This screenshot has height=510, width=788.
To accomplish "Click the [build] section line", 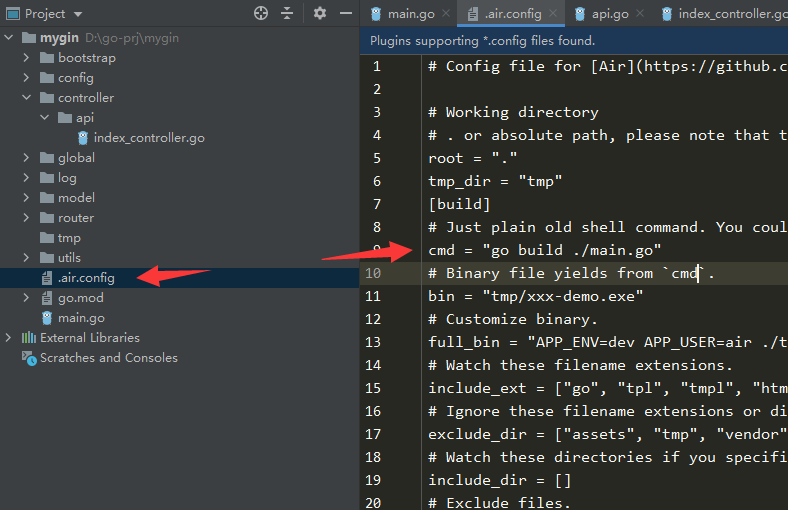I will point(459,204).
